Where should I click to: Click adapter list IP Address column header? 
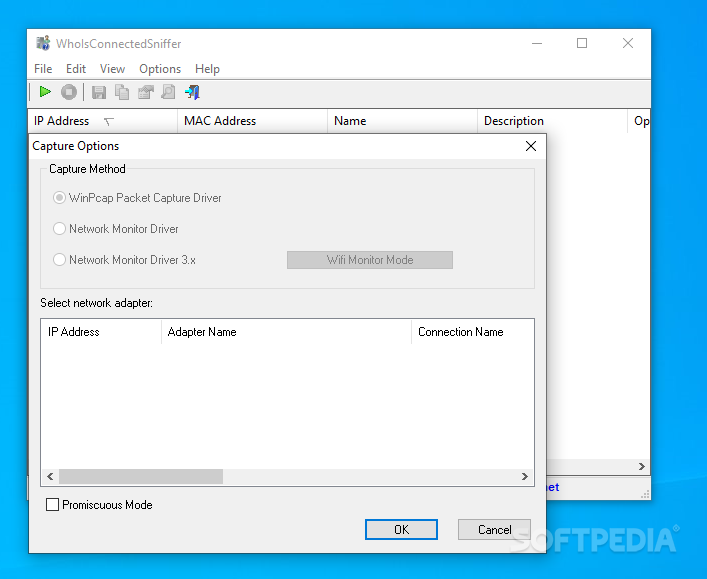pyautogui.click(x=101, y=332)
